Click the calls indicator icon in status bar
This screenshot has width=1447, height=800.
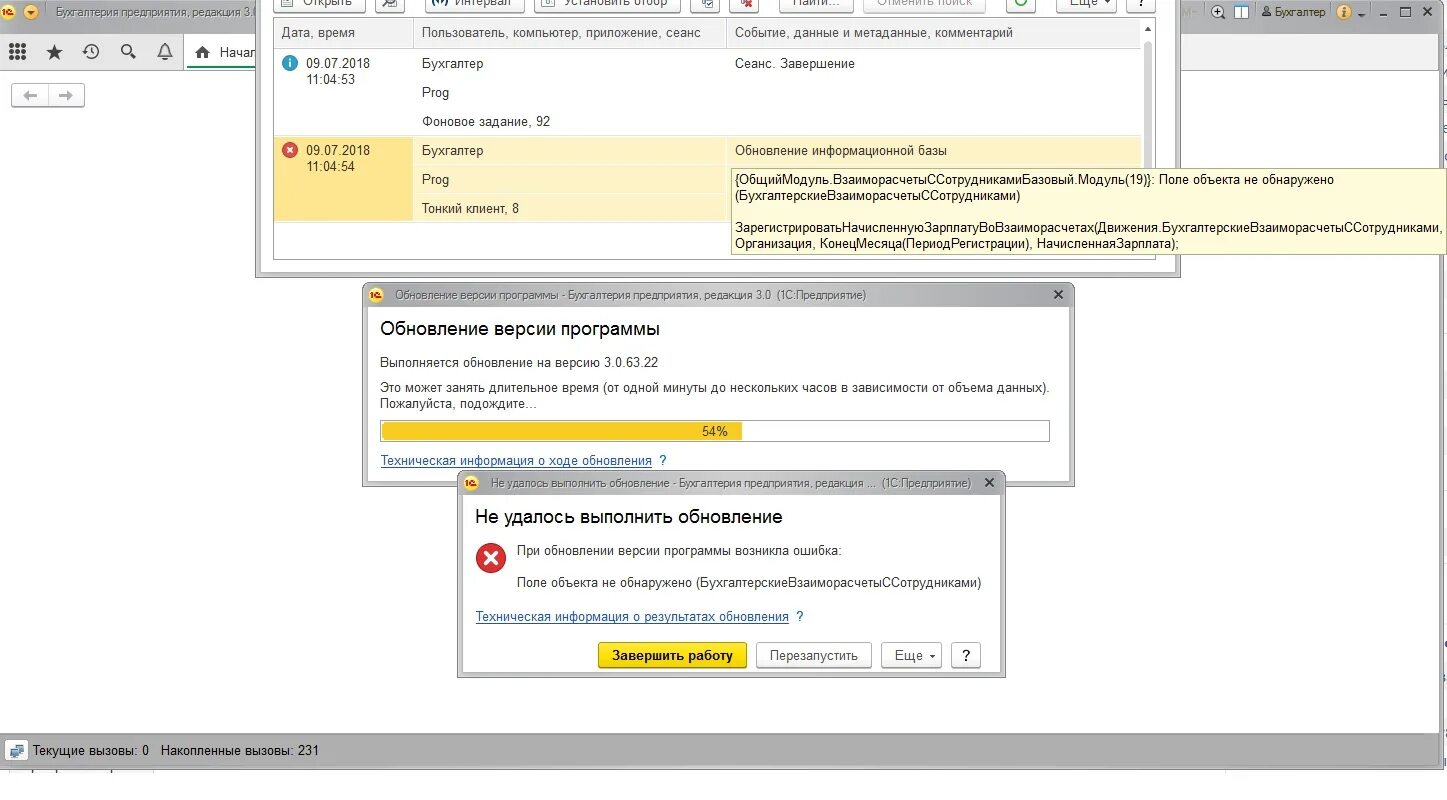[x=16, y=750]
